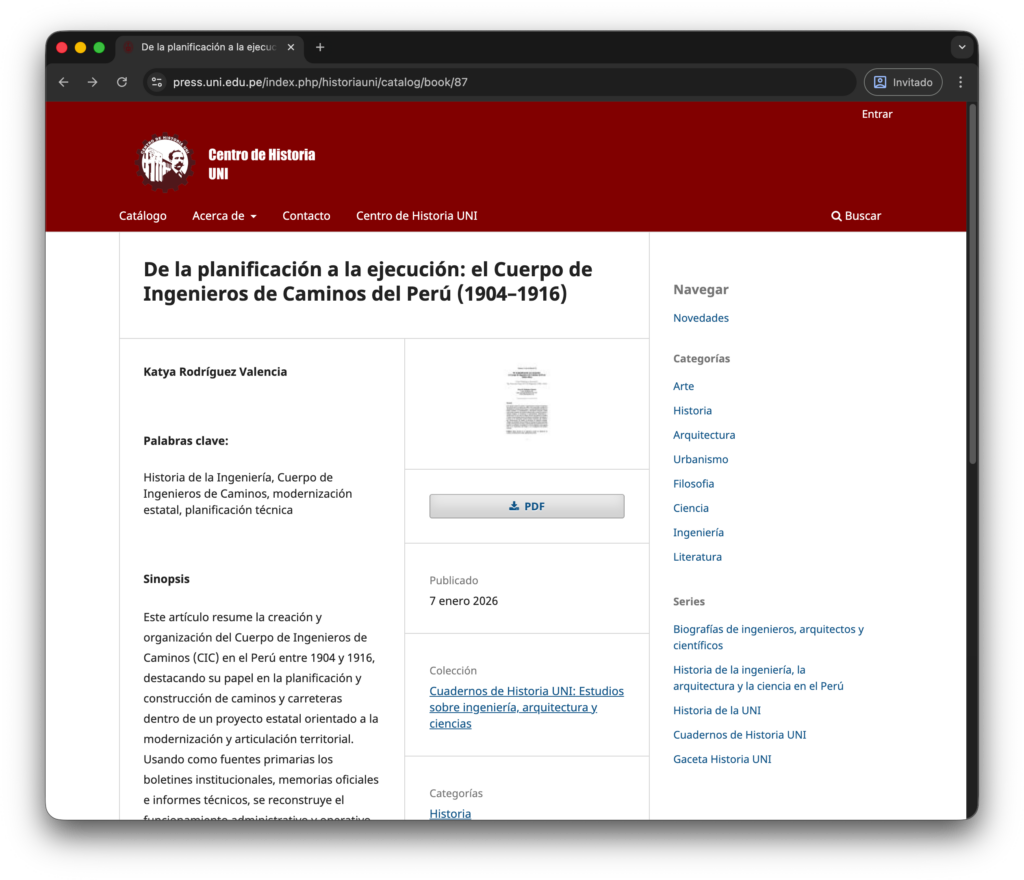The width and height of the screenshot is (1024, 880).
Task: Click the Entrar login link
Action: [x=877, y=114]
